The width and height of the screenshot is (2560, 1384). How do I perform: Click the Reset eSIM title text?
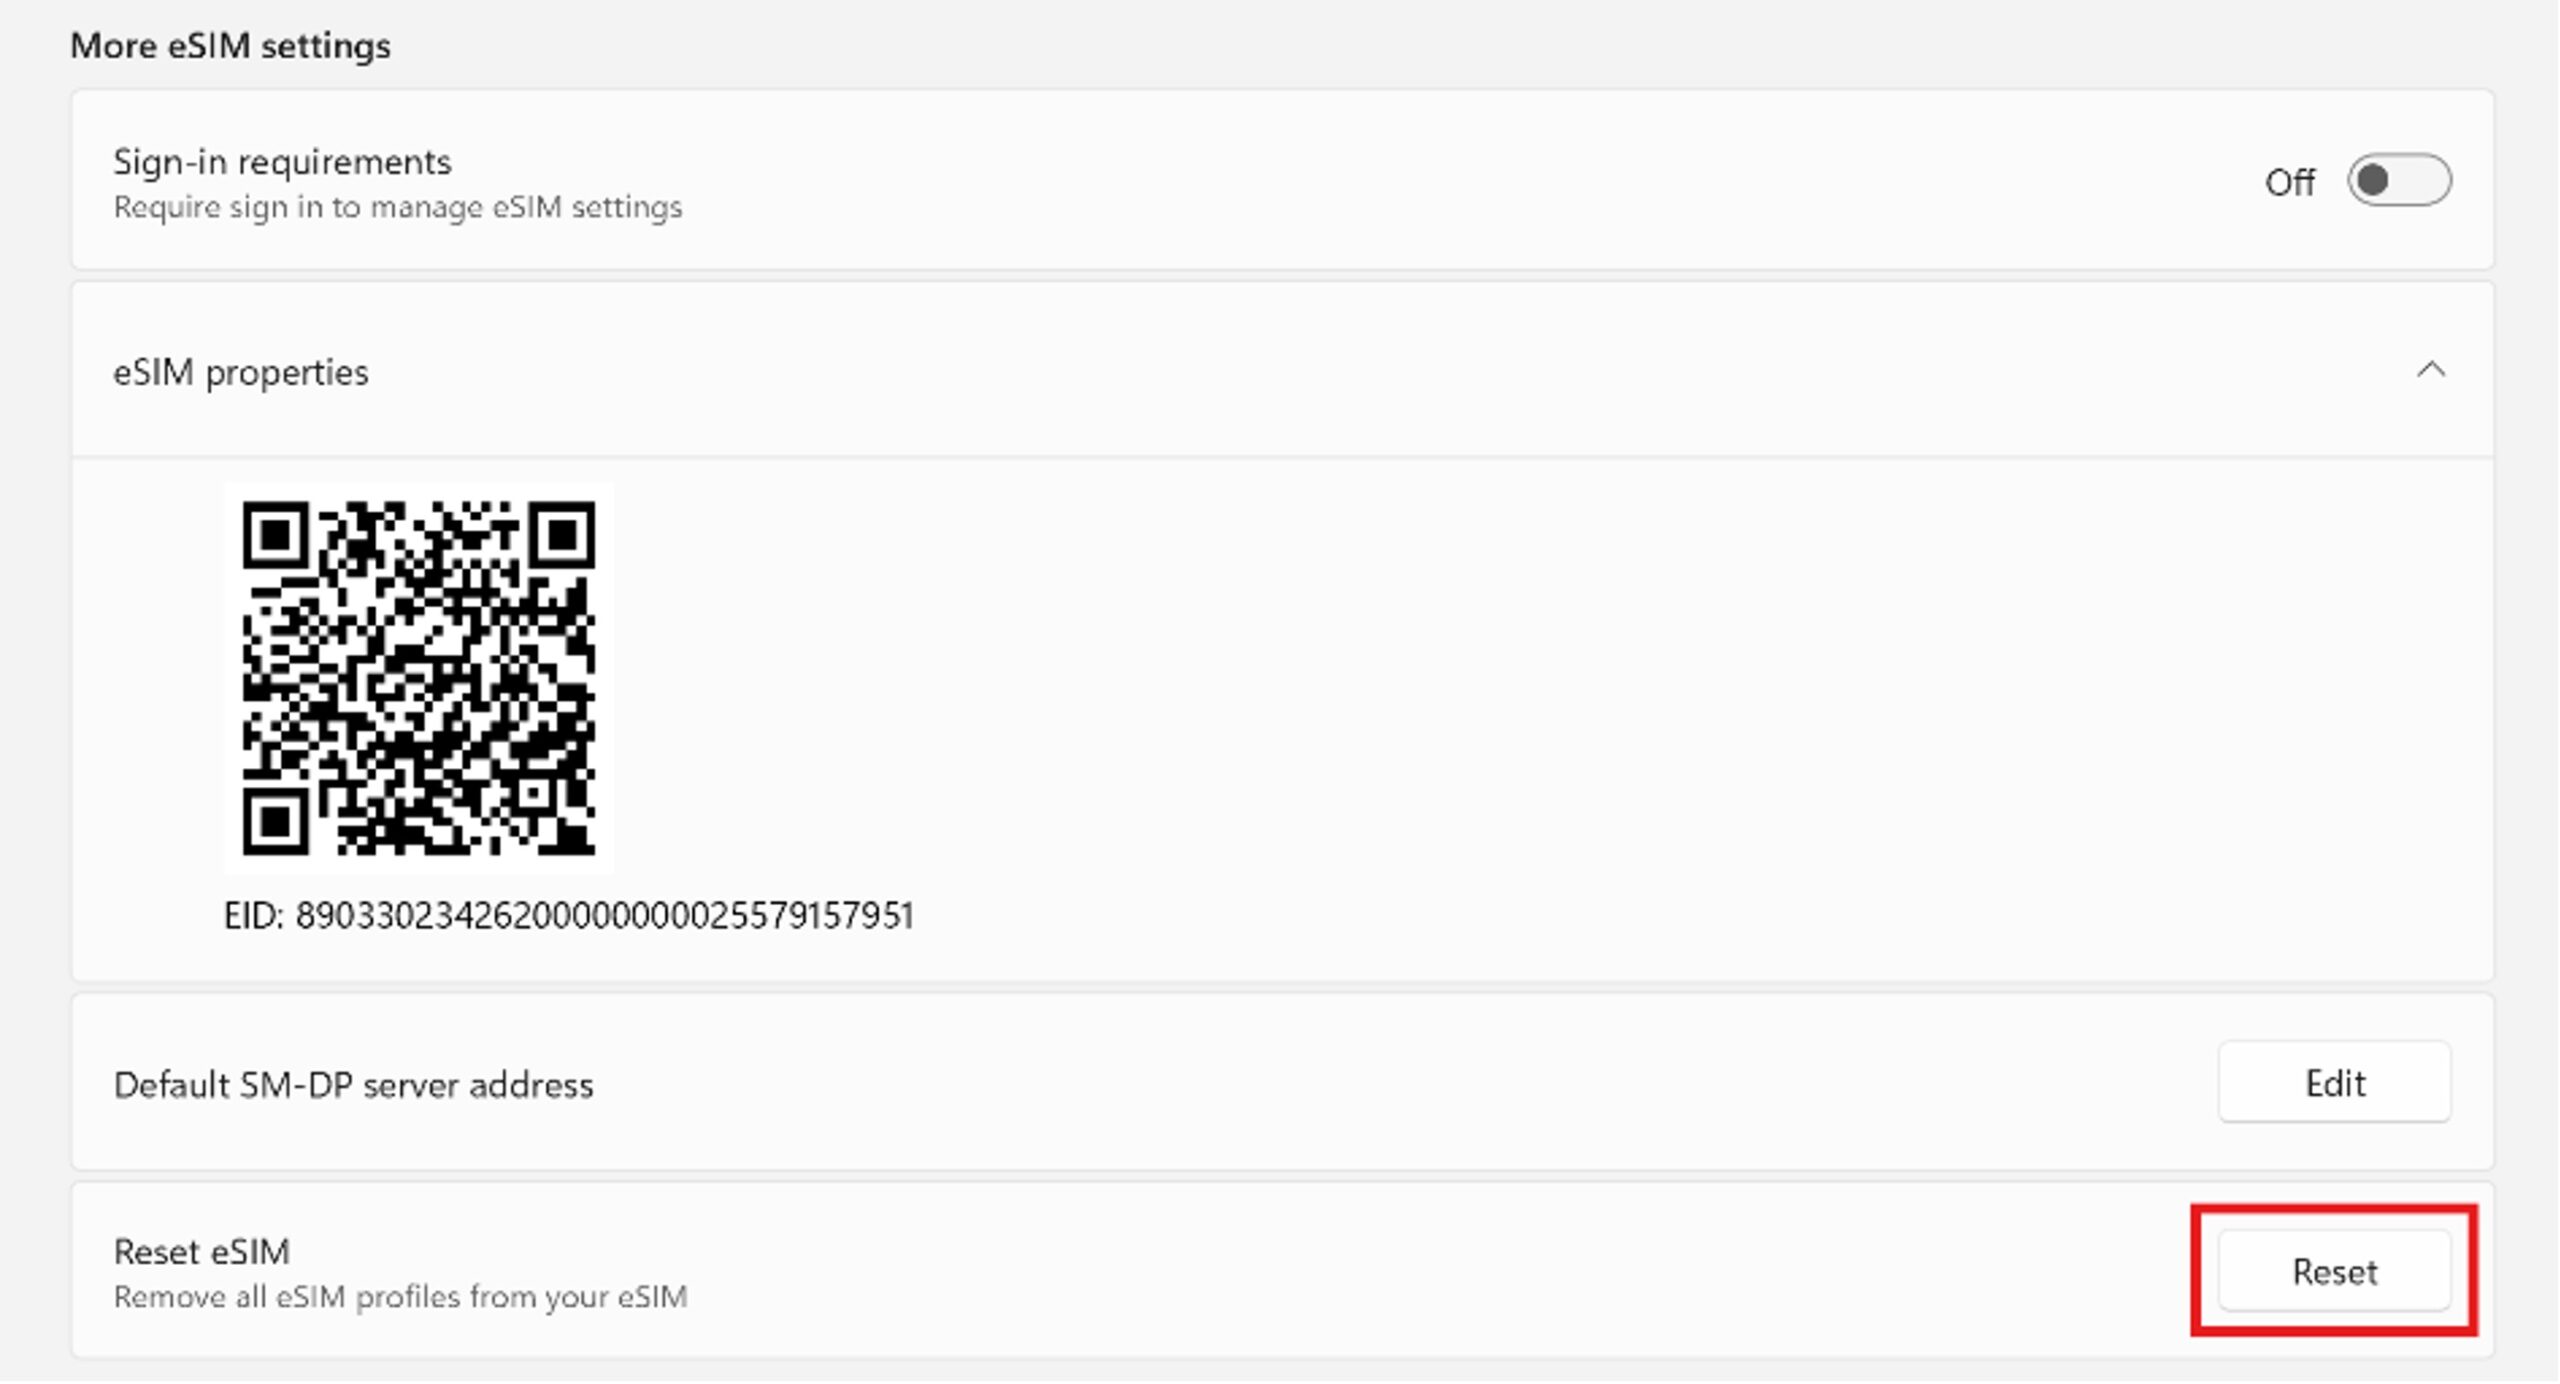click(202, 1252)
